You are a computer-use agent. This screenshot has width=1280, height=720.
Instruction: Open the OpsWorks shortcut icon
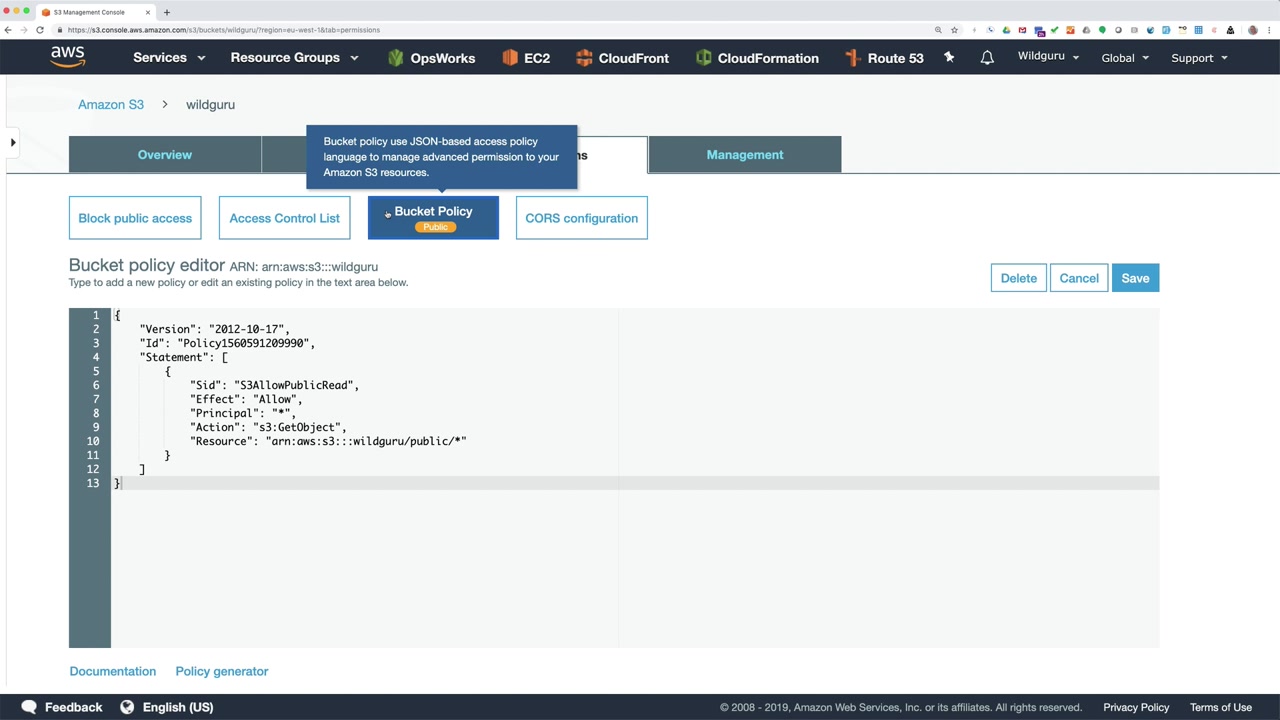pyautogui.click(x=396, y=58)
